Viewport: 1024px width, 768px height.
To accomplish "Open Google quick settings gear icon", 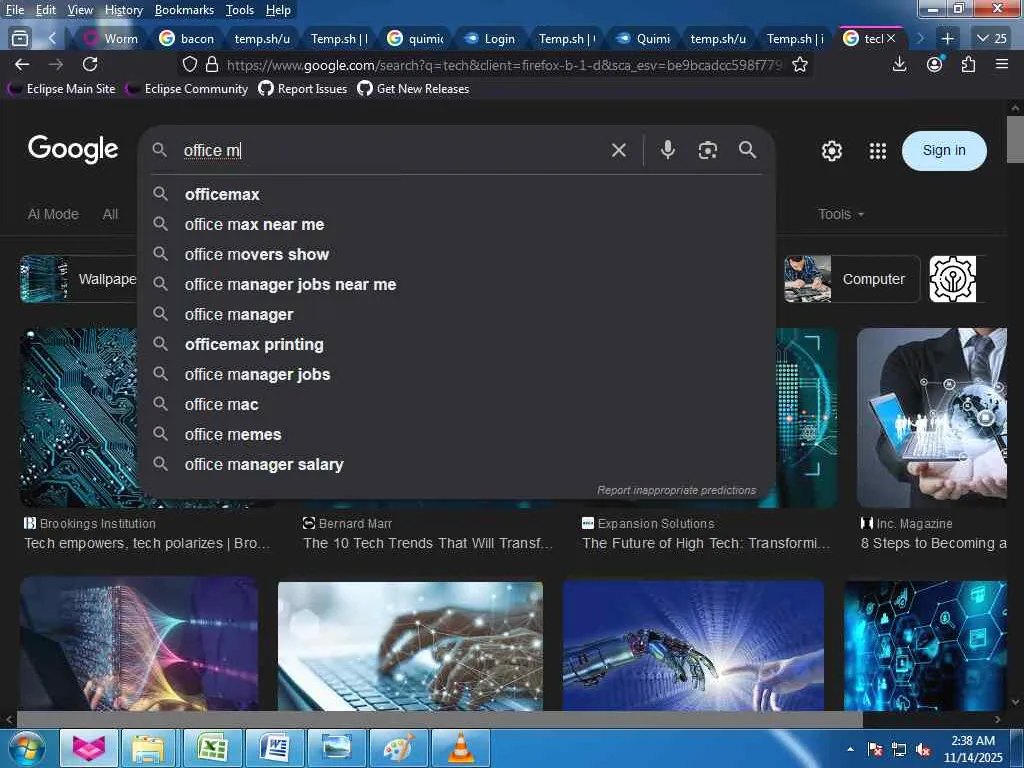I will pyautogui.click(x=831, y=151).
